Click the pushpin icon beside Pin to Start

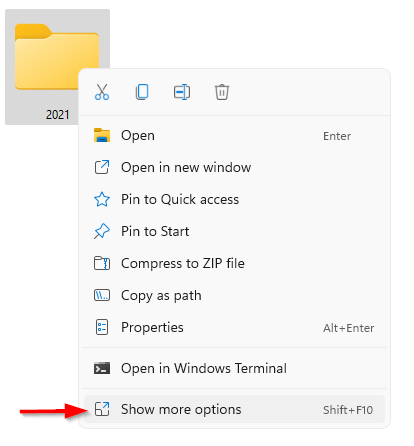tap(102, 231)
